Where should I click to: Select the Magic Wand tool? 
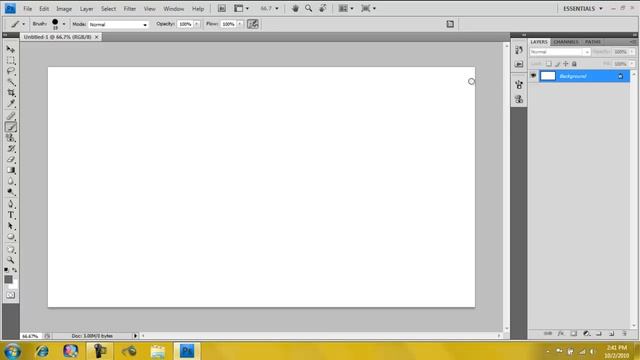click(11, 82)
